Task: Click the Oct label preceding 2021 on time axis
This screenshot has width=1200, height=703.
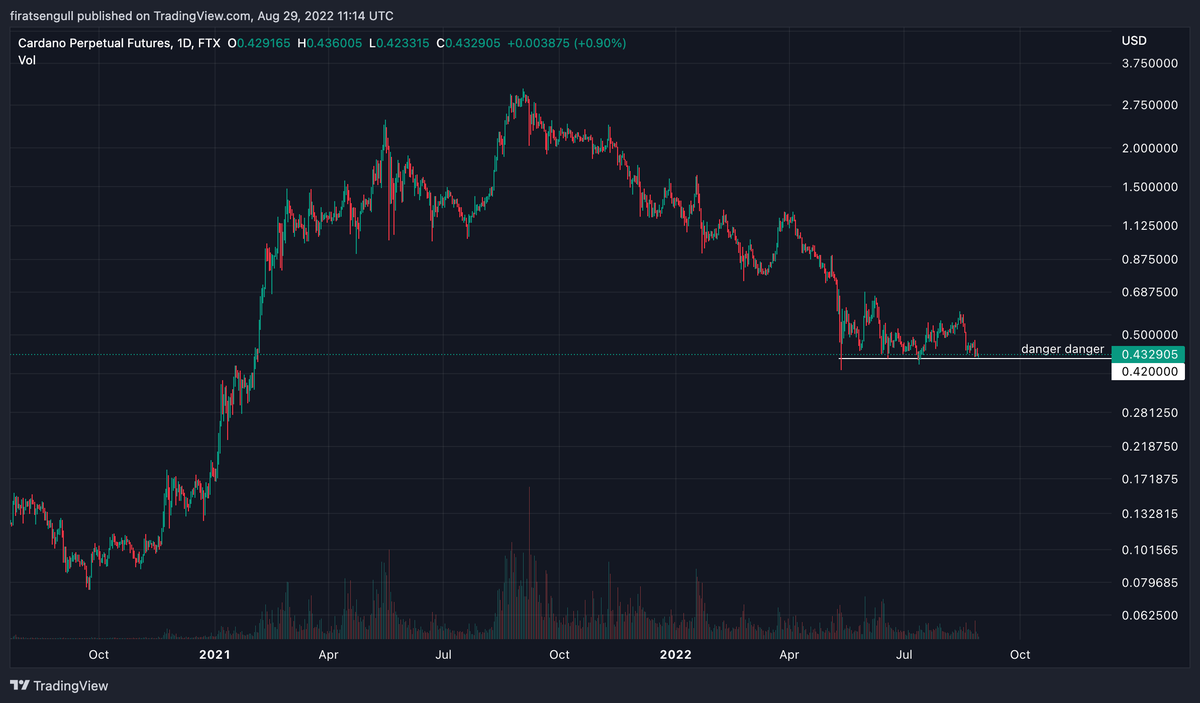Action: point(98,655)
